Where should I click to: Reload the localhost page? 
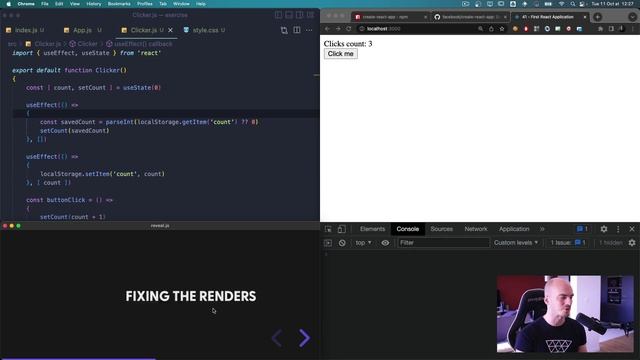pos(349,29)
